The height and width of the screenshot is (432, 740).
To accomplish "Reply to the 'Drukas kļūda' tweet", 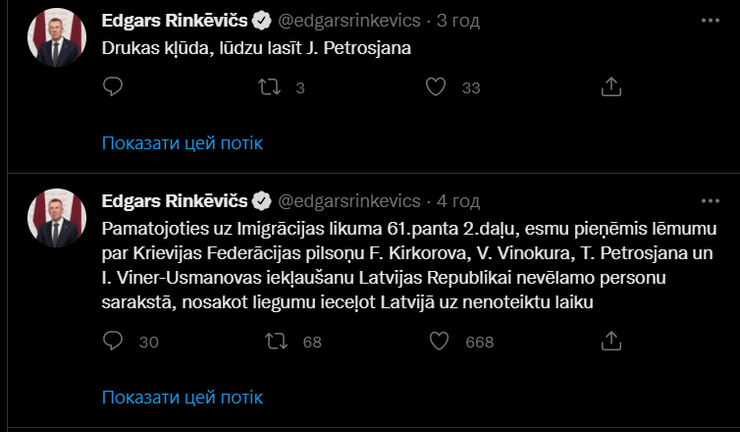I will (113, 88).
